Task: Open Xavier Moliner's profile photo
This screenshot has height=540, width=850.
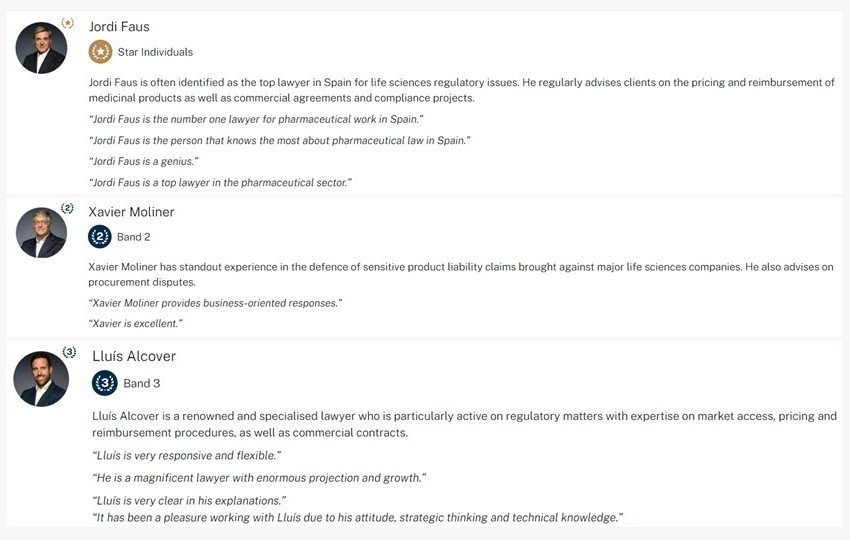Action: point(41,233)
